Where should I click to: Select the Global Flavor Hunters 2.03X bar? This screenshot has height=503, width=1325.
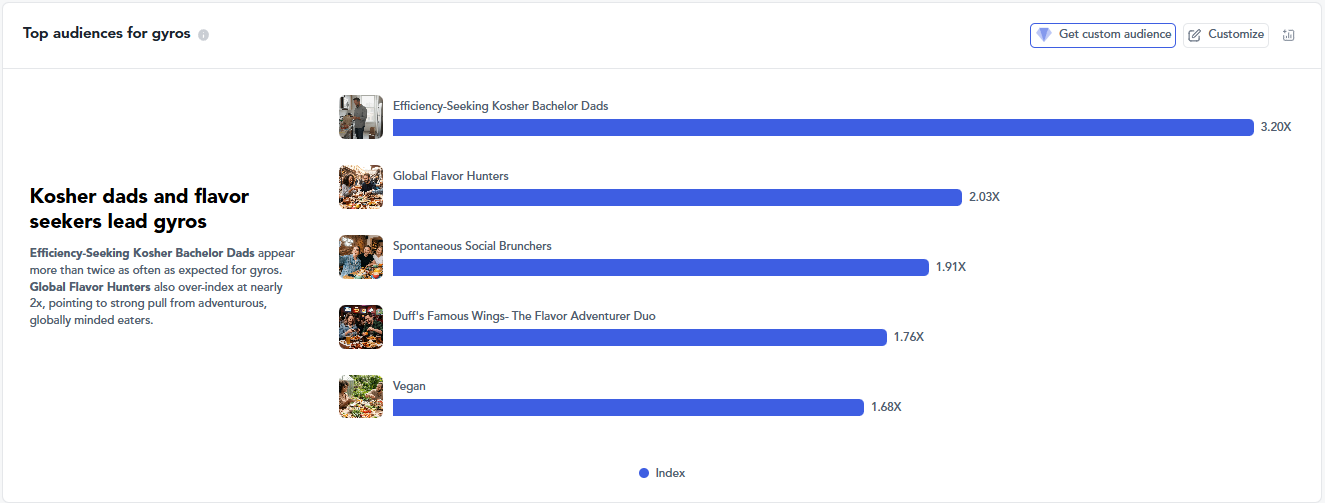[x=677, y=197]
